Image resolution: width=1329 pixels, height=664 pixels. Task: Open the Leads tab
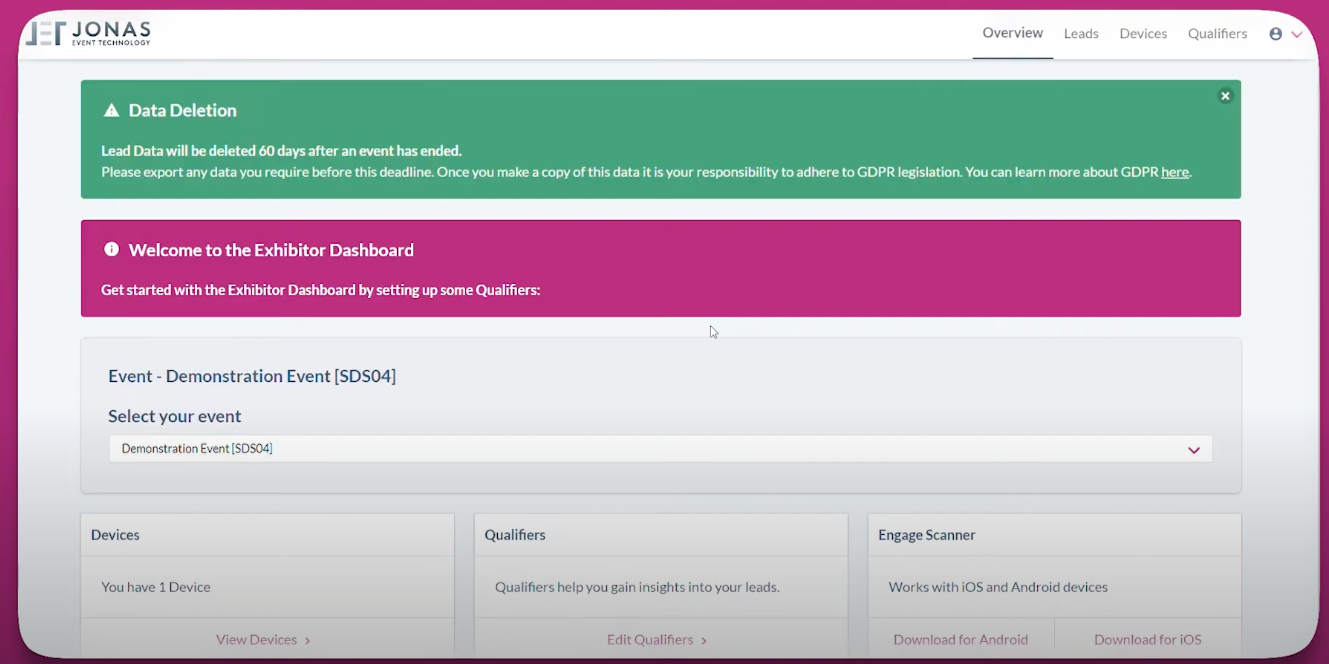pos(1081,34)
